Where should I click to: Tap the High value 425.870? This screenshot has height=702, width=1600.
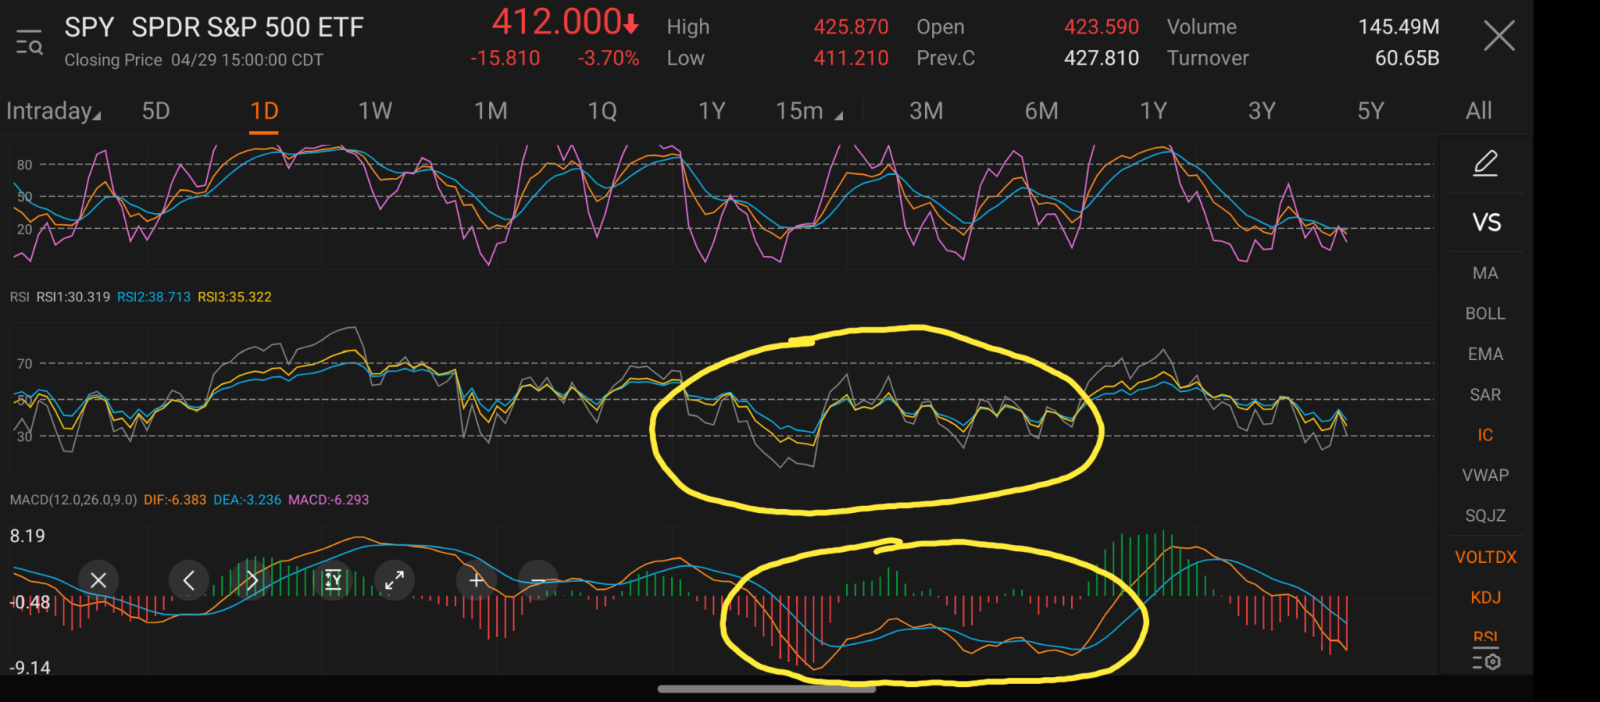(x=851, y=27)
